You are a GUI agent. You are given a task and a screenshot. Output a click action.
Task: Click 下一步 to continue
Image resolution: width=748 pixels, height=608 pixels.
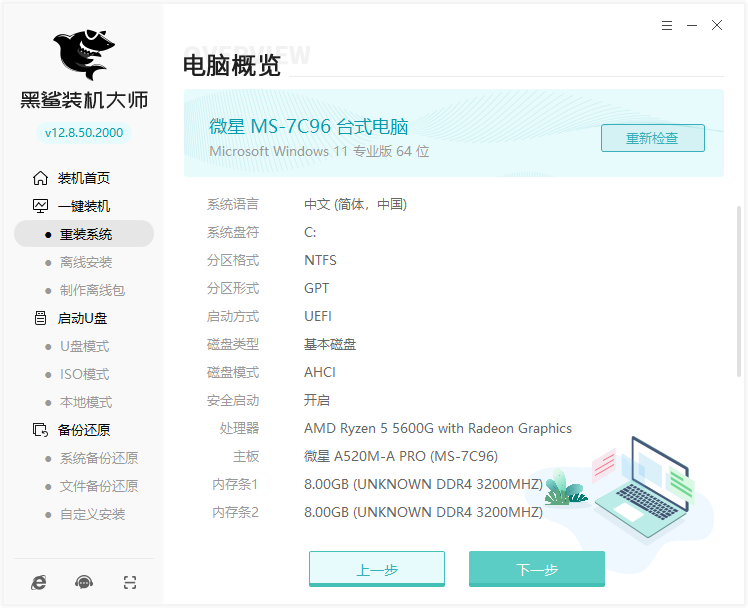[537, 569]
